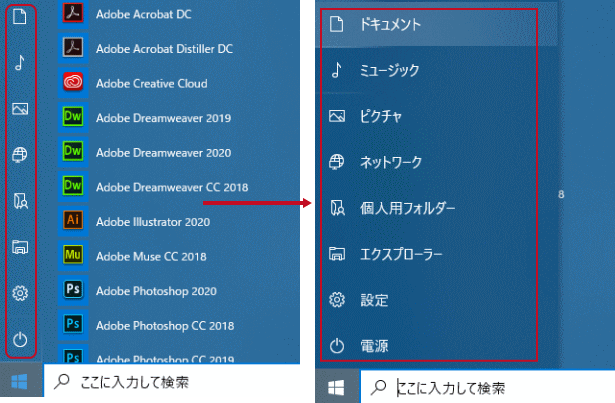Launch Adobe Illustrator 2020 icon

73,220
